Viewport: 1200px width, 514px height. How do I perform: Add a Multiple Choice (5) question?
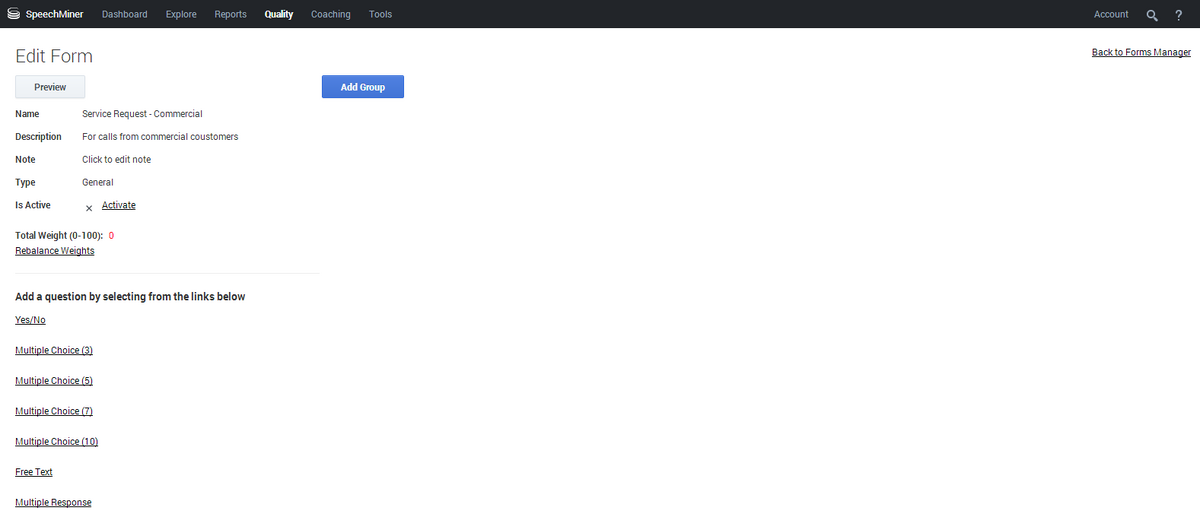point(54,381)
